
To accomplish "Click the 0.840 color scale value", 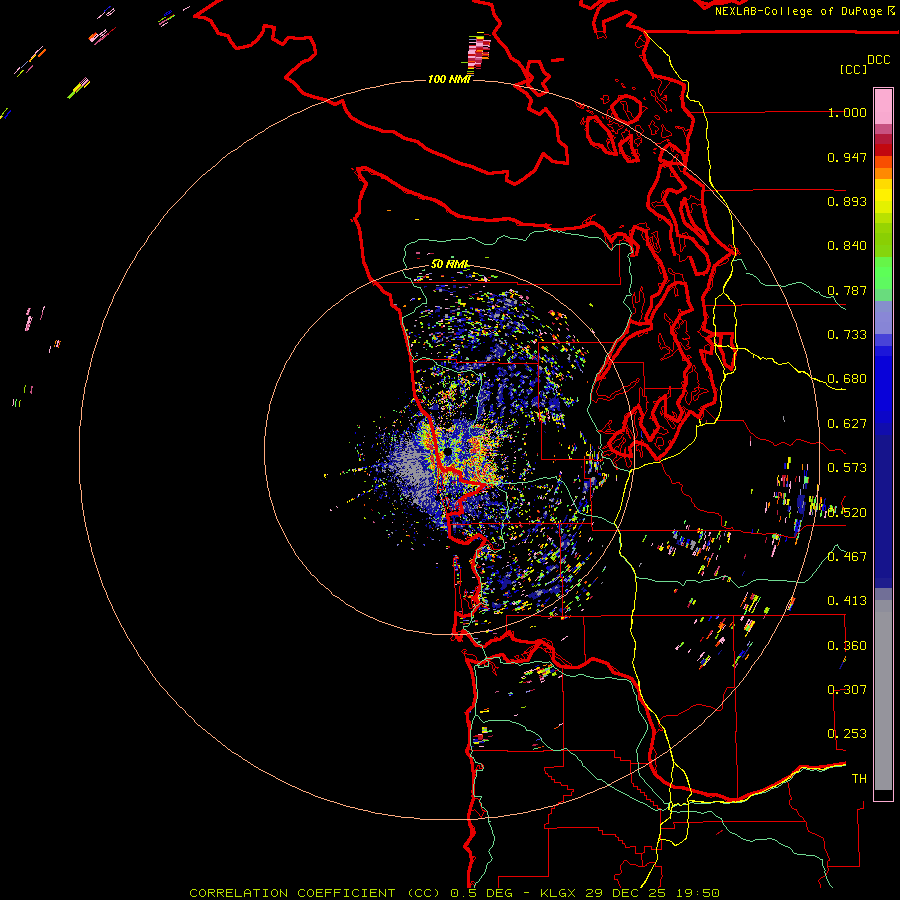I will click(847, 246).
